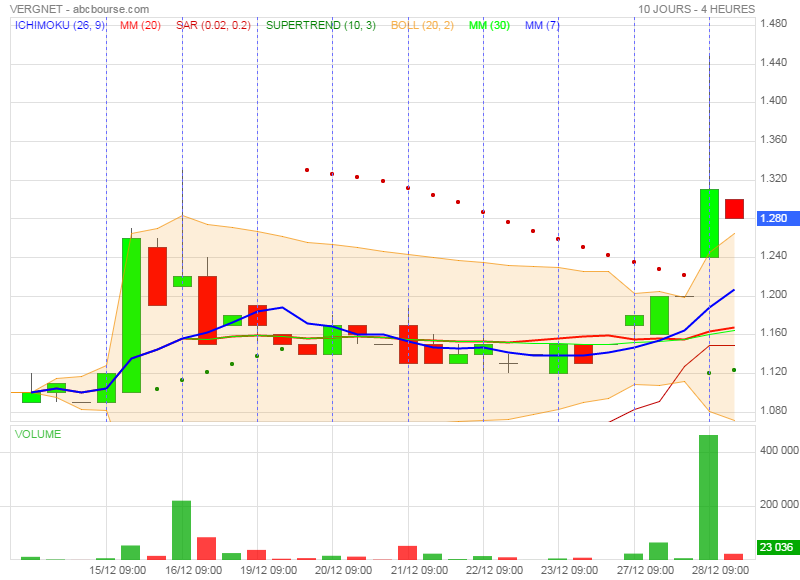Click the 1.360 price axis label
800x580 pixels.
(773, 139)
